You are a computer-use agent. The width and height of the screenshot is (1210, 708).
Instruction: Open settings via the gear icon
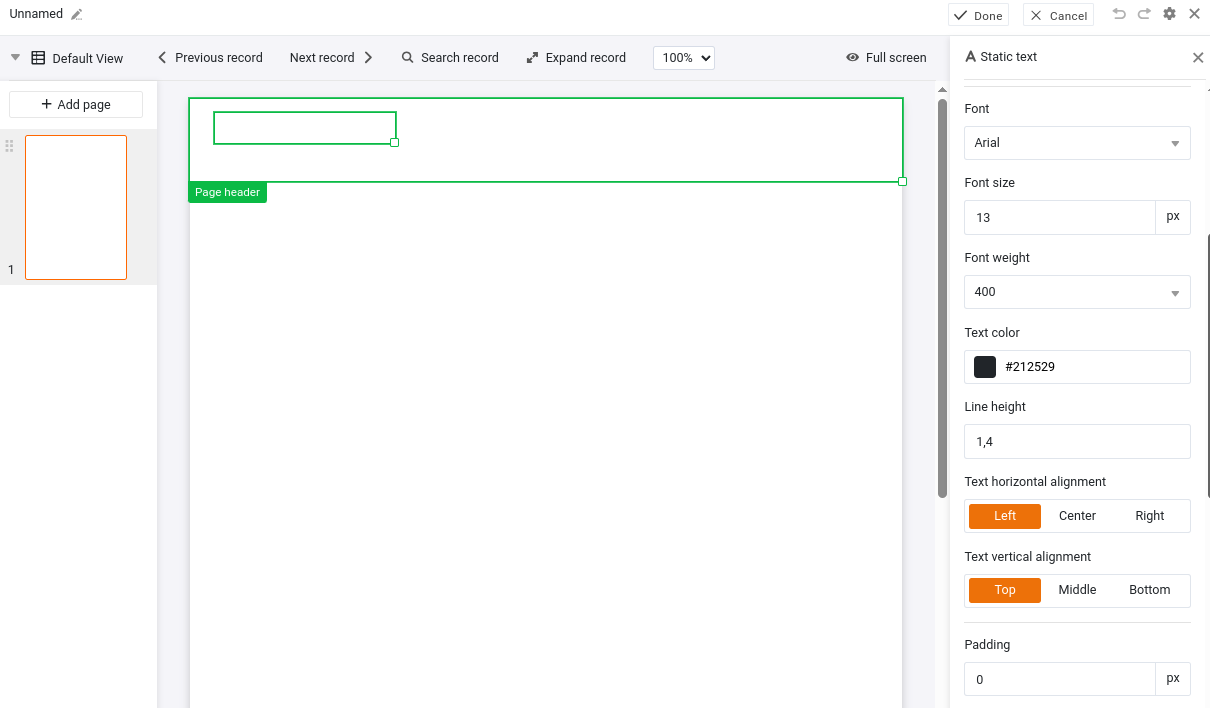pos(1169,14)
